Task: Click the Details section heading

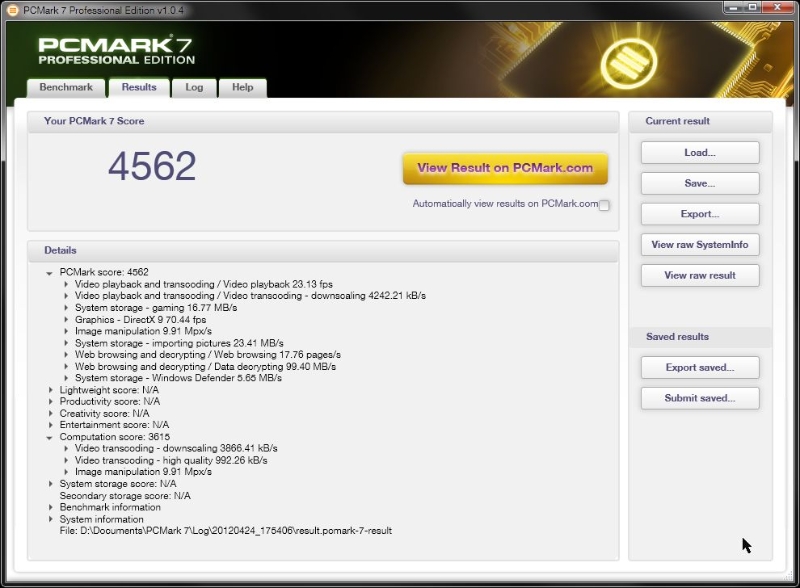Action: pyautogui.click(x=60, y=250)
